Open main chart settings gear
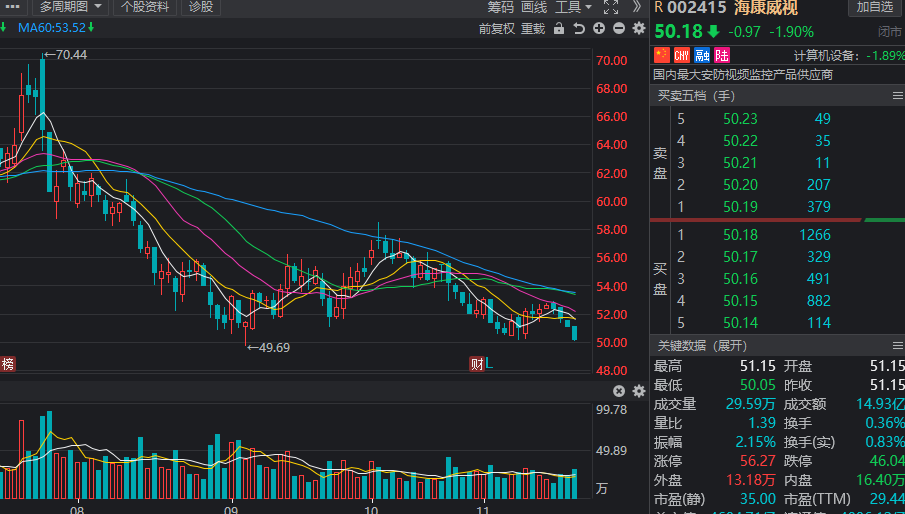The height and width of the screenshot is (514, 905). point(639,29)
